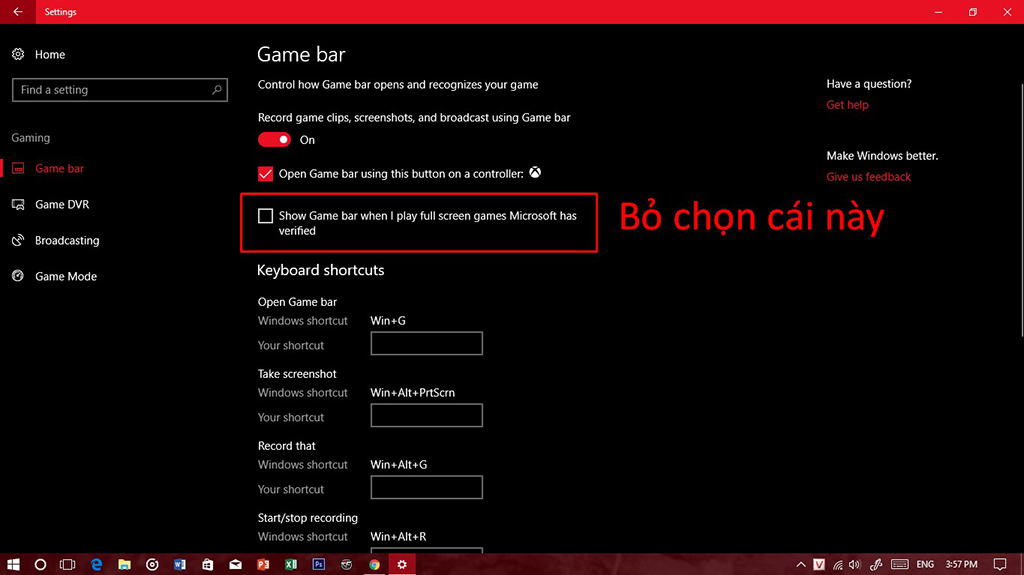Select Game DVR in the sidebar
Screen dimensions: 1024x575
point(62,204)
